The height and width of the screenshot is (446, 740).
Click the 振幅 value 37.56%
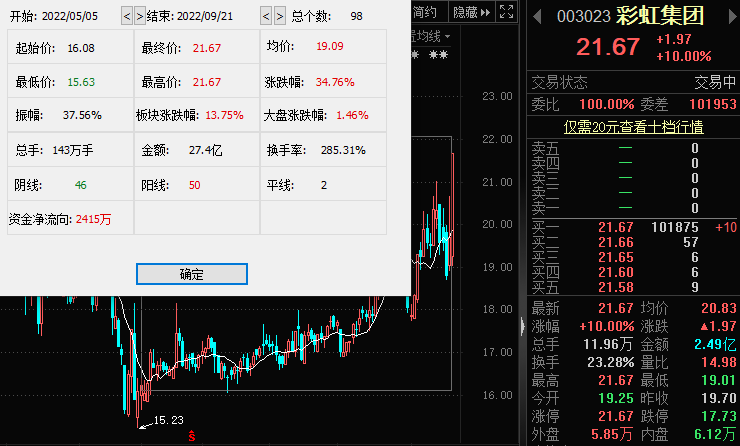82,115
